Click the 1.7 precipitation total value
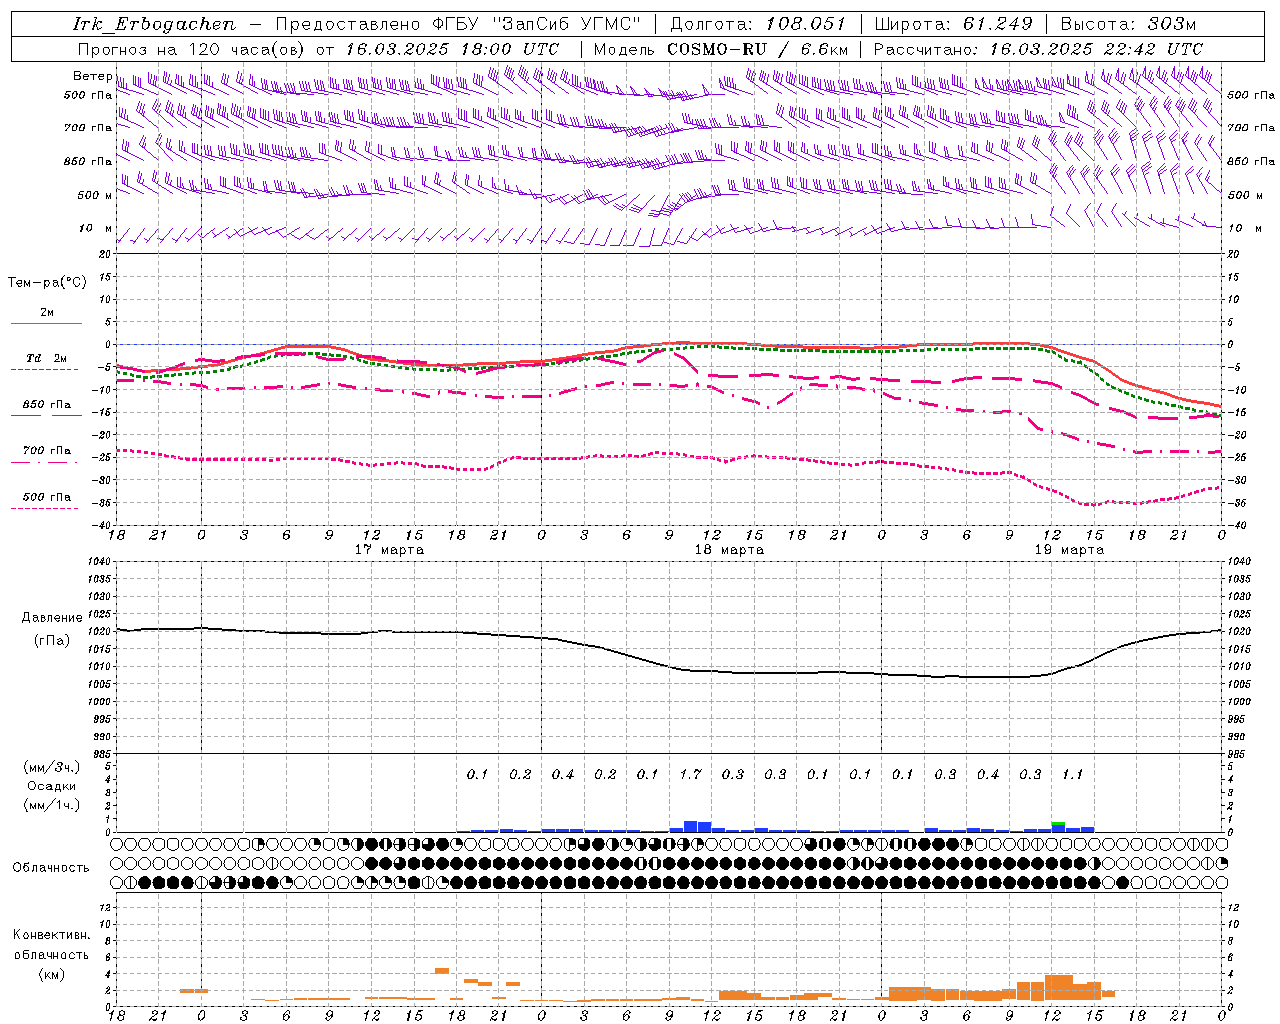The image size is (1280, 1024). pyautogui.click(x=690, y=774)
